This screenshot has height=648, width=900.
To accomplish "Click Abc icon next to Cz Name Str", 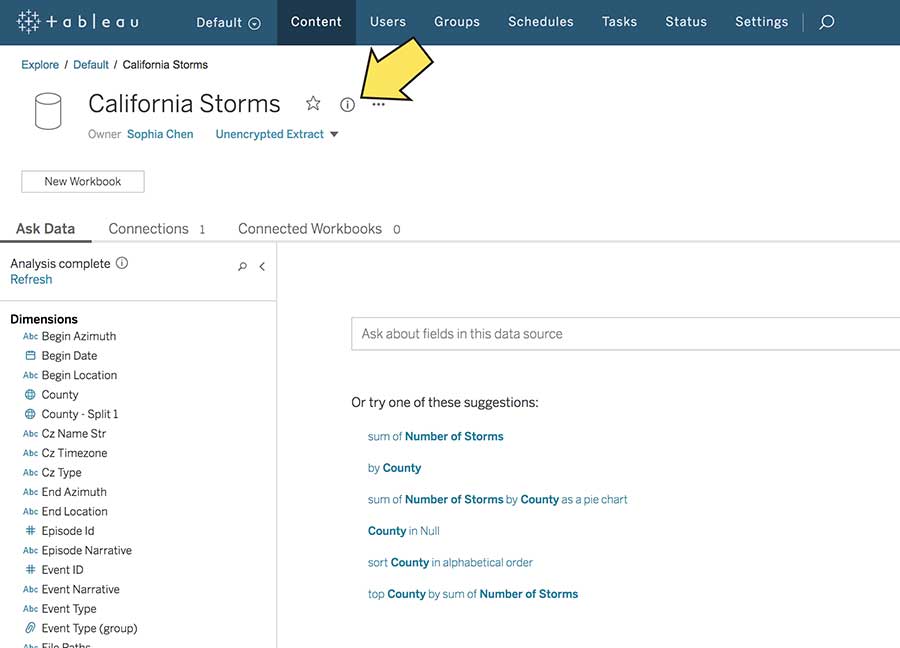I will tap(30, 434).
